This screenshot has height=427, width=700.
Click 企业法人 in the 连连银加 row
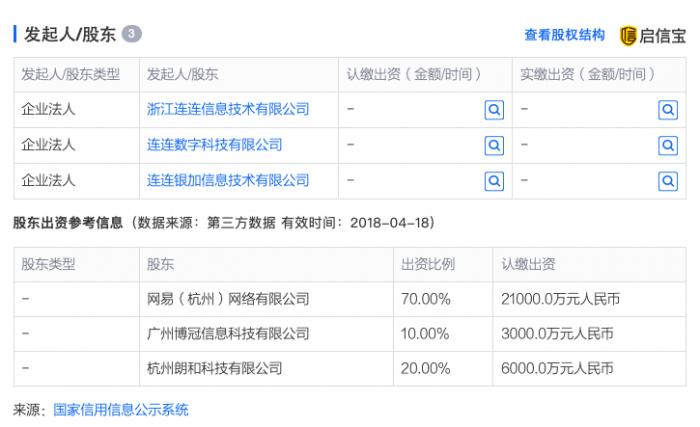[x=48, y=180]
